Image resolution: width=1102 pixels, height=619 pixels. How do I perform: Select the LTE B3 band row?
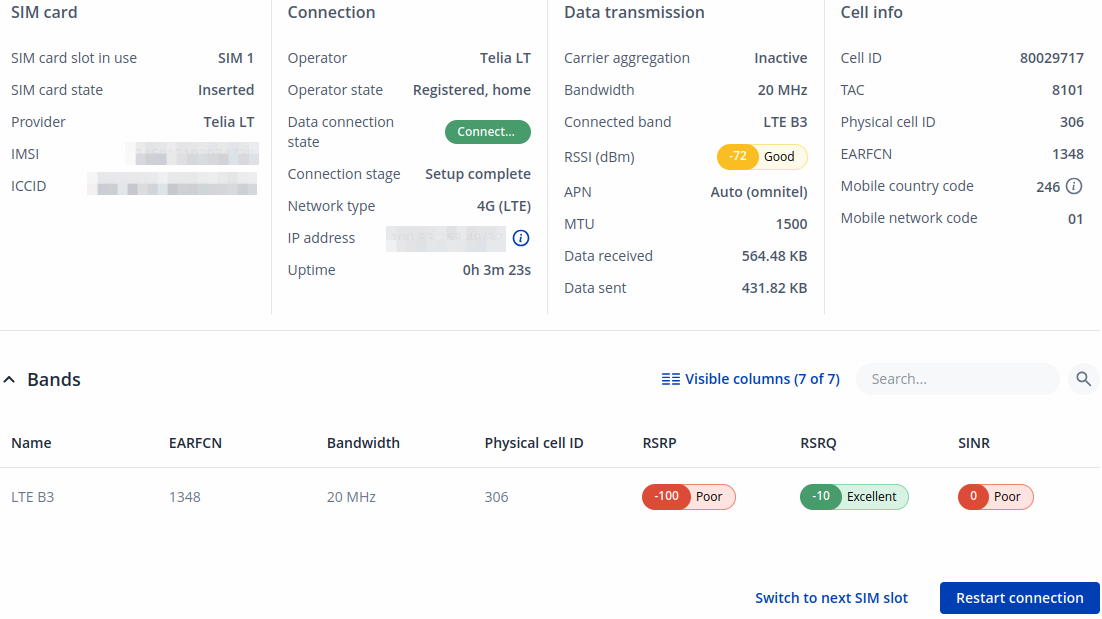tap(33, 497)
